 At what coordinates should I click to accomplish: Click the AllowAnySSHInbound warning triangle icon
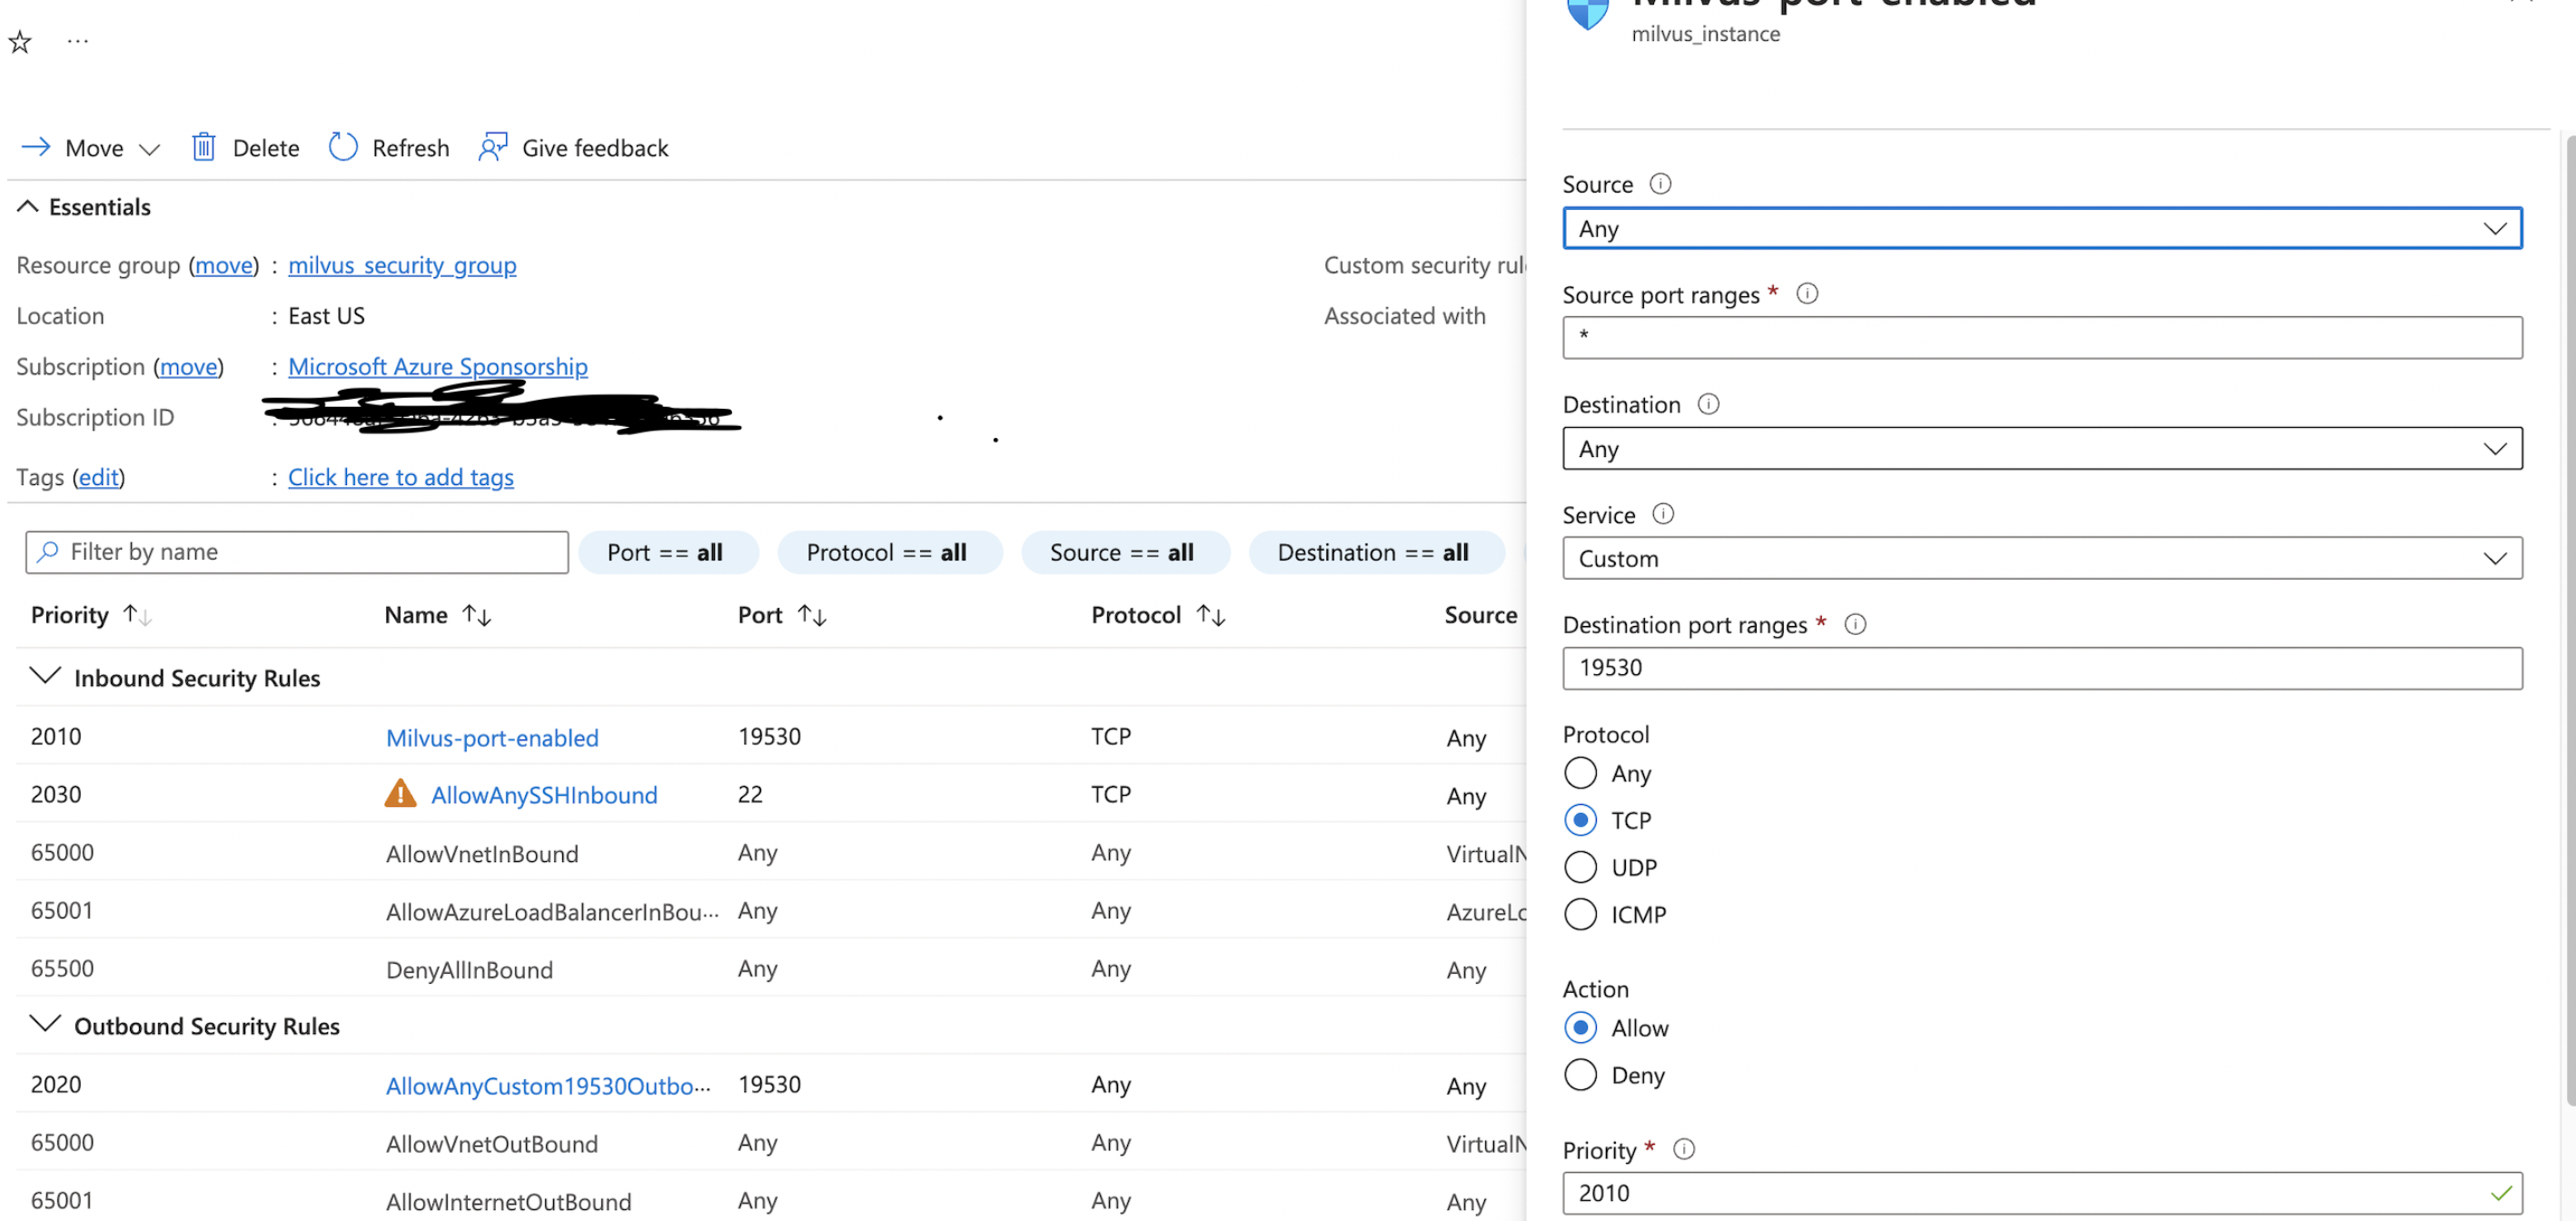(x=400, y=793)
